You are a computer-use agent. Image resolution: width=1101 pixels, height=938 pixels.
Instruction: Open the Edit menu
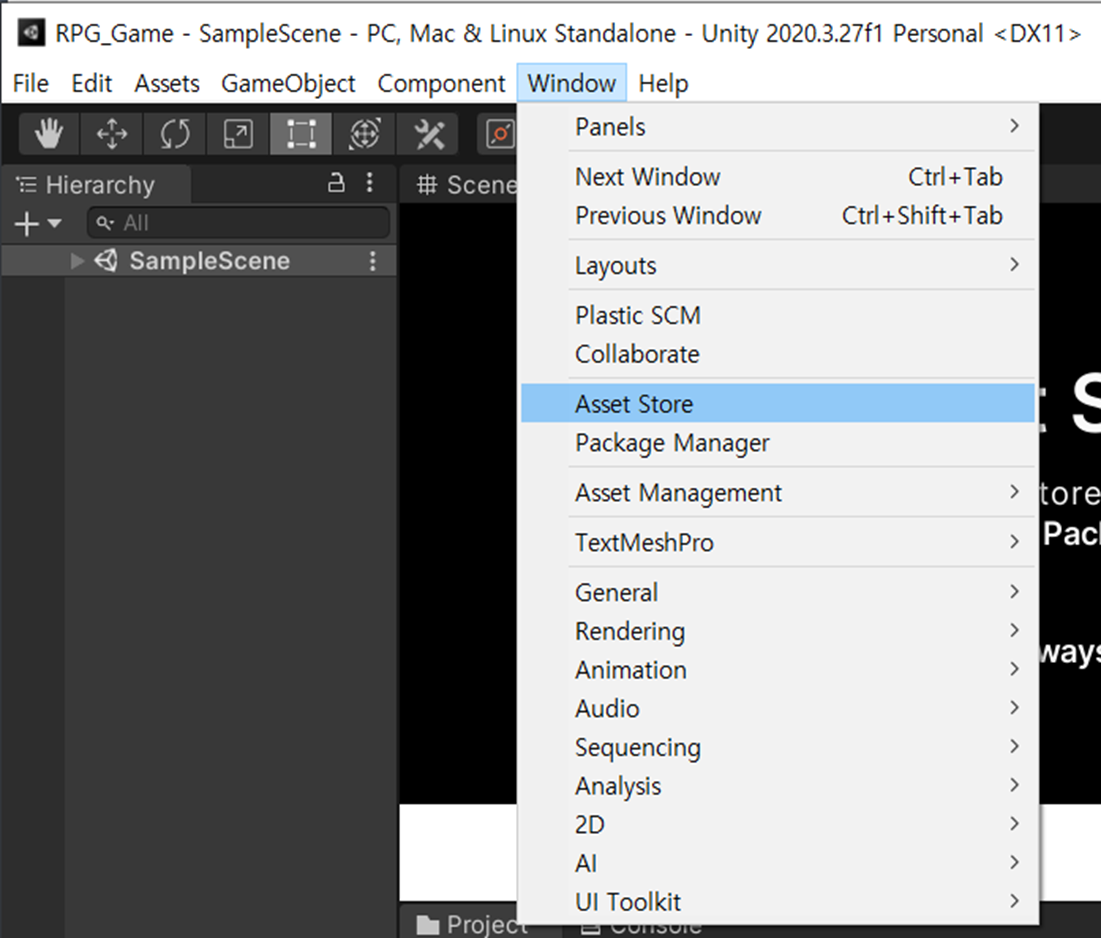[x=92, y=84]
